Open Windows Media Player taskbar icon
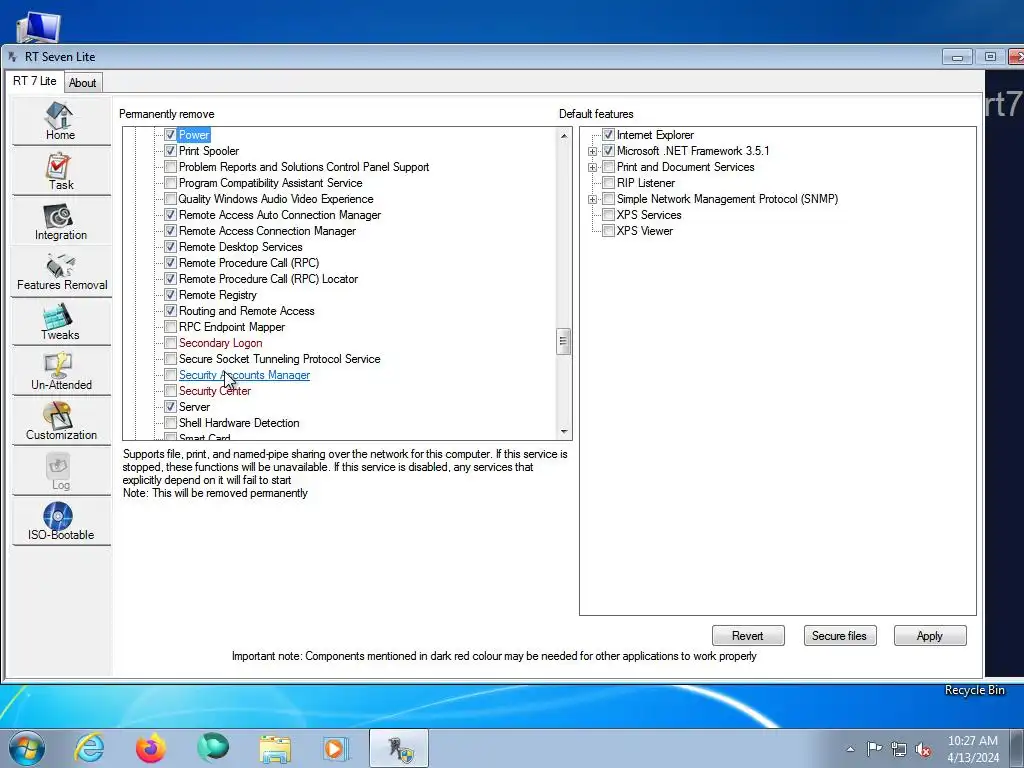1024x768 pixels. pyautogui.click(x=336, y=748)
